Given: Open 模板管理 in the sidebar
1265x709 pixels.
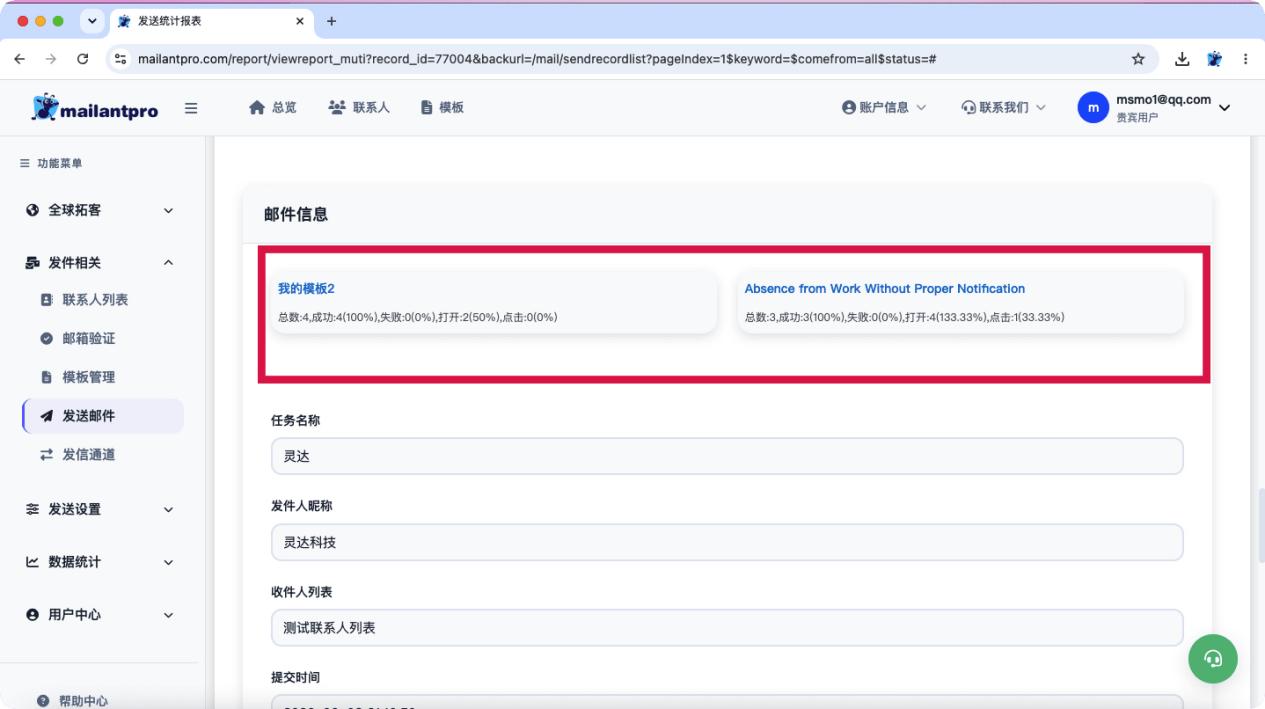Looking at the screenshot, I should 89,377.
